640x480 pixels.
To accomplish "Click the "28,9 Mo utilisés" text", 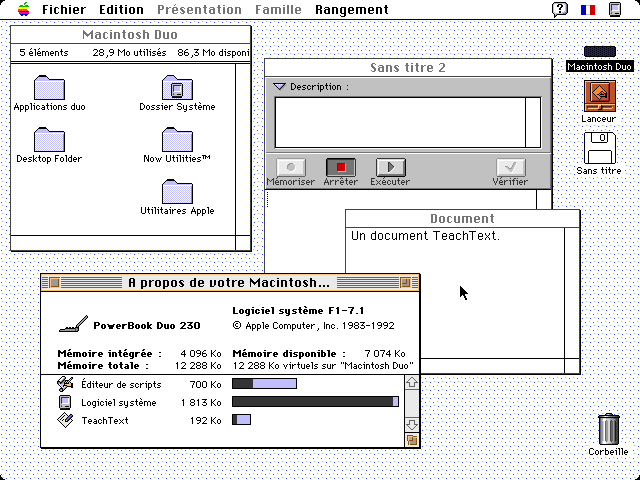I will coord(129,53).
